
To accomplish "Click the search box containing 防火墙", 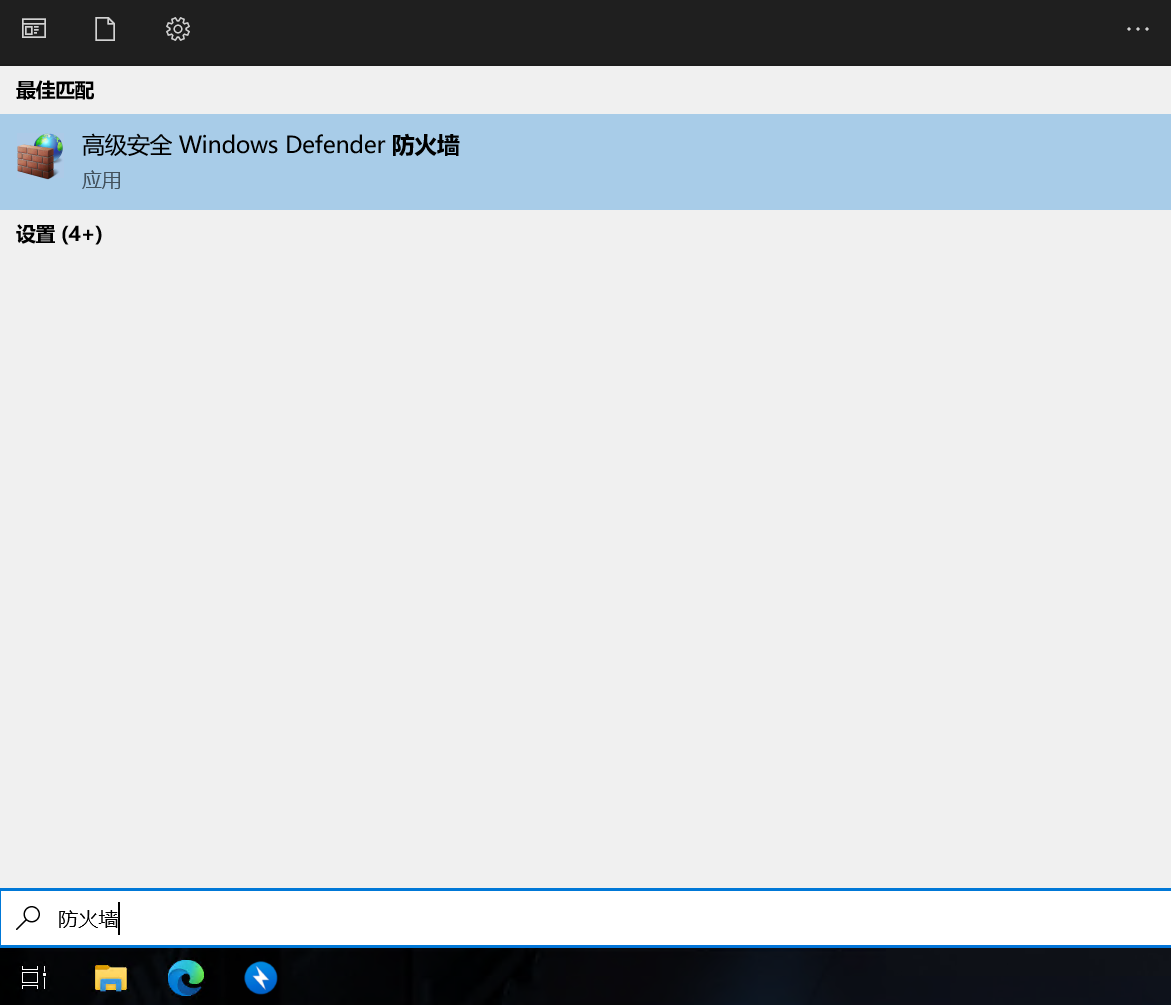I will [586, 918].
